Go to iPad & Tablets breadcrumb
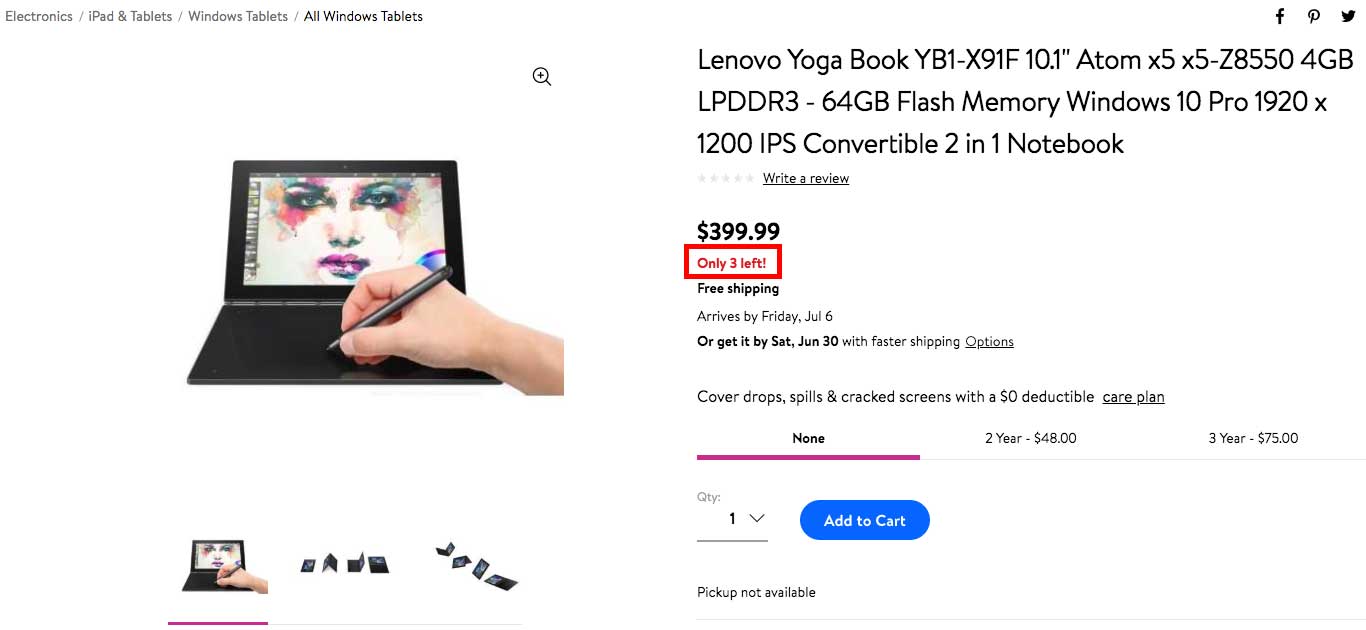The height and width of the screenshot is (630, 1366). point(130,16)
